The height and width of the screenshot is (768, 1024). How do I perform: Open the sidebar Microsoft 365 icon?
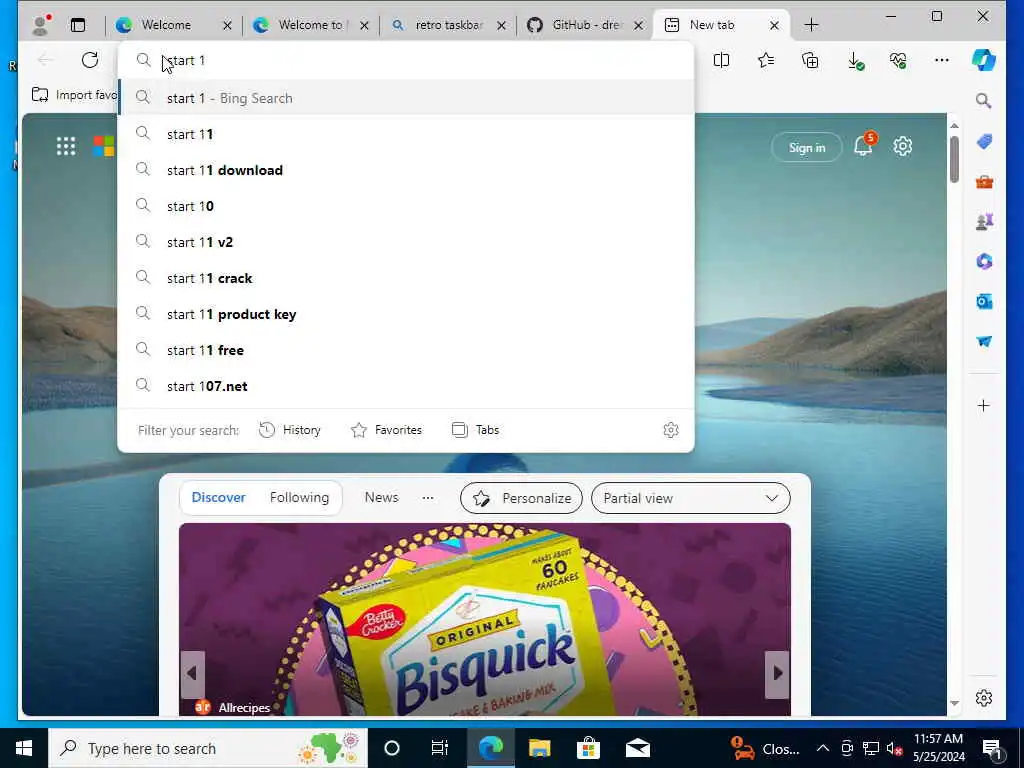coord(984,262)
